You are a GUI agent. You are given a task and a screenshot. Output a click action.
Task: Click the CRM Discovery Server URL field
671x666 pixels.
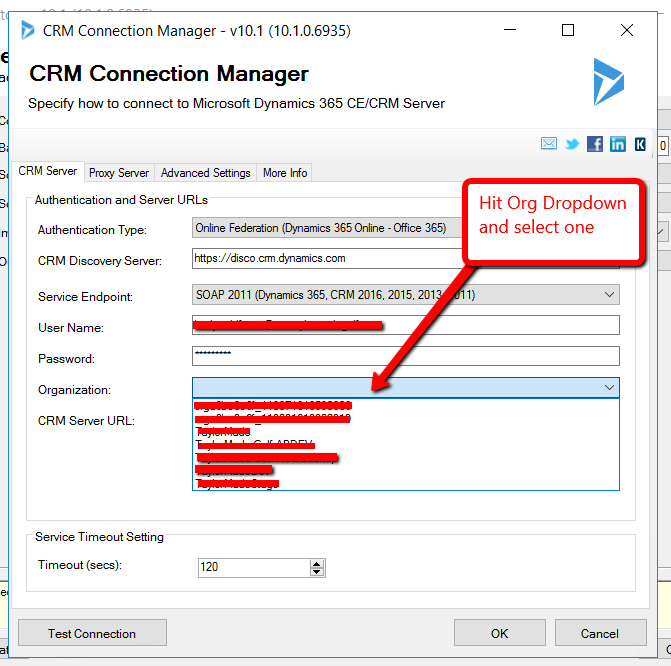pyautogui.click(x=327, y=259)
